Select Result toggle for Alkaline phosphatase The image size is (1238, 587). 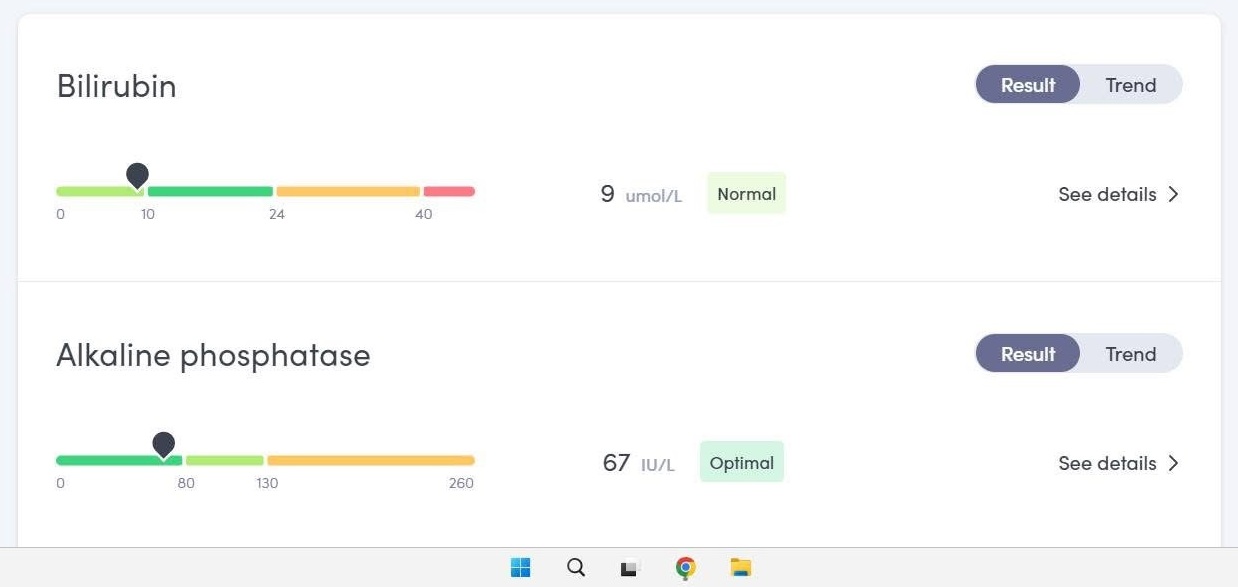(x=1028, y=354)
